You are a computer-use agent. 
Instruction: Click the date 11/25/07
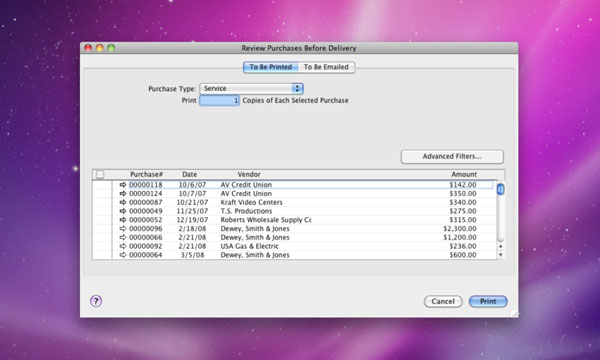tap(192, 211)
